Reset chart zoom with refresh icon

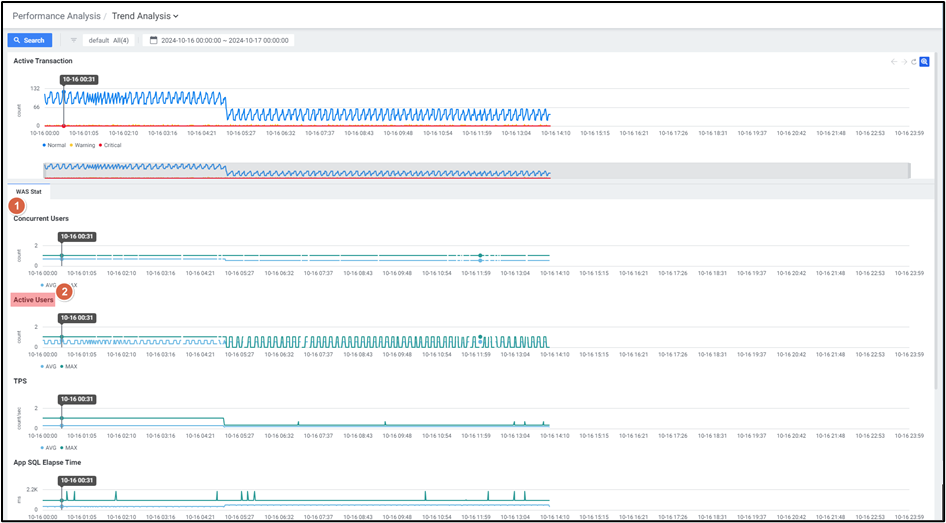[x=914, y=62]
